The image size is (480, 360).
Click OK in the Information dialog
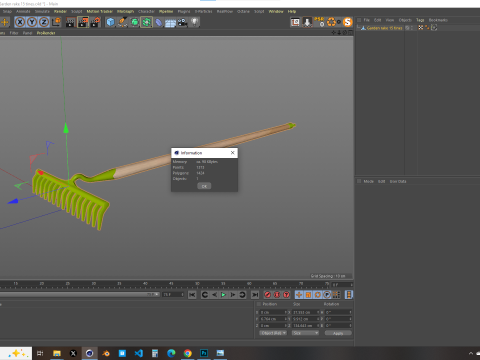coord(204,186)
